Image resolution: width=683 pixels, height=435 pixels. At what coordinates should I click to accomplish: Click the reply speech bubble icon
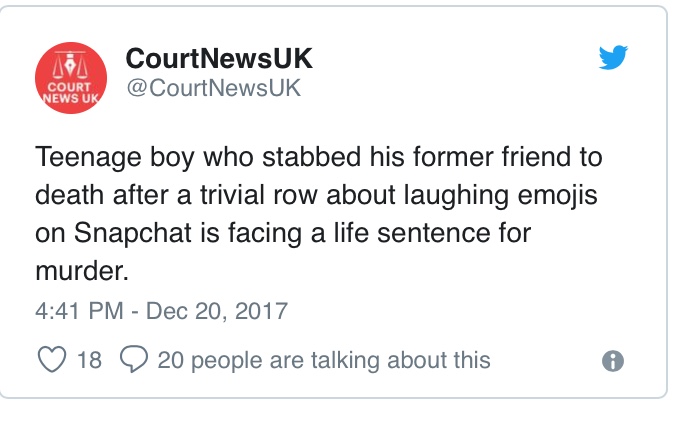click(132, 359)
